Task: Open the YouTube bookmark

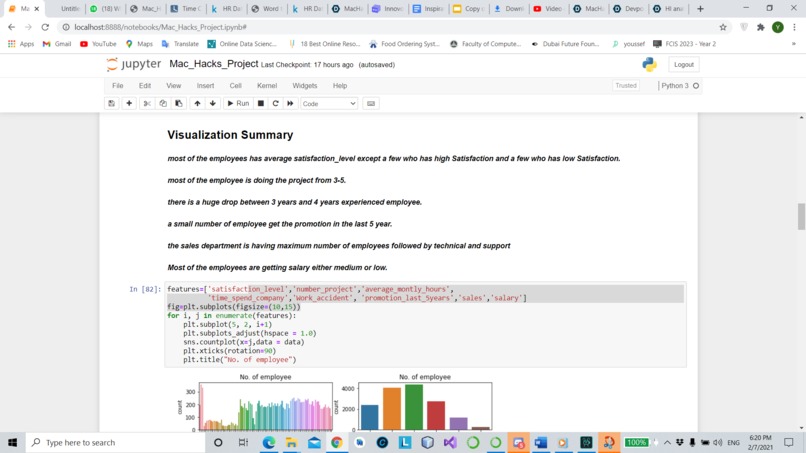Action: [x=98, y=44]
